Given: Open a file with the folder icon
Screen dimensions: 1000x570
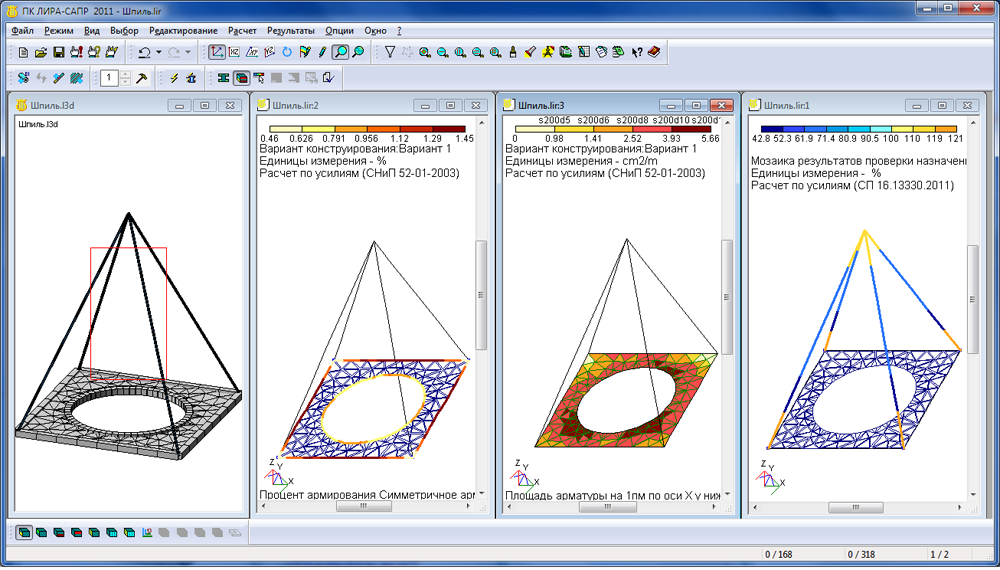Looking at the screenshot, I should click(x=41, y=52).
